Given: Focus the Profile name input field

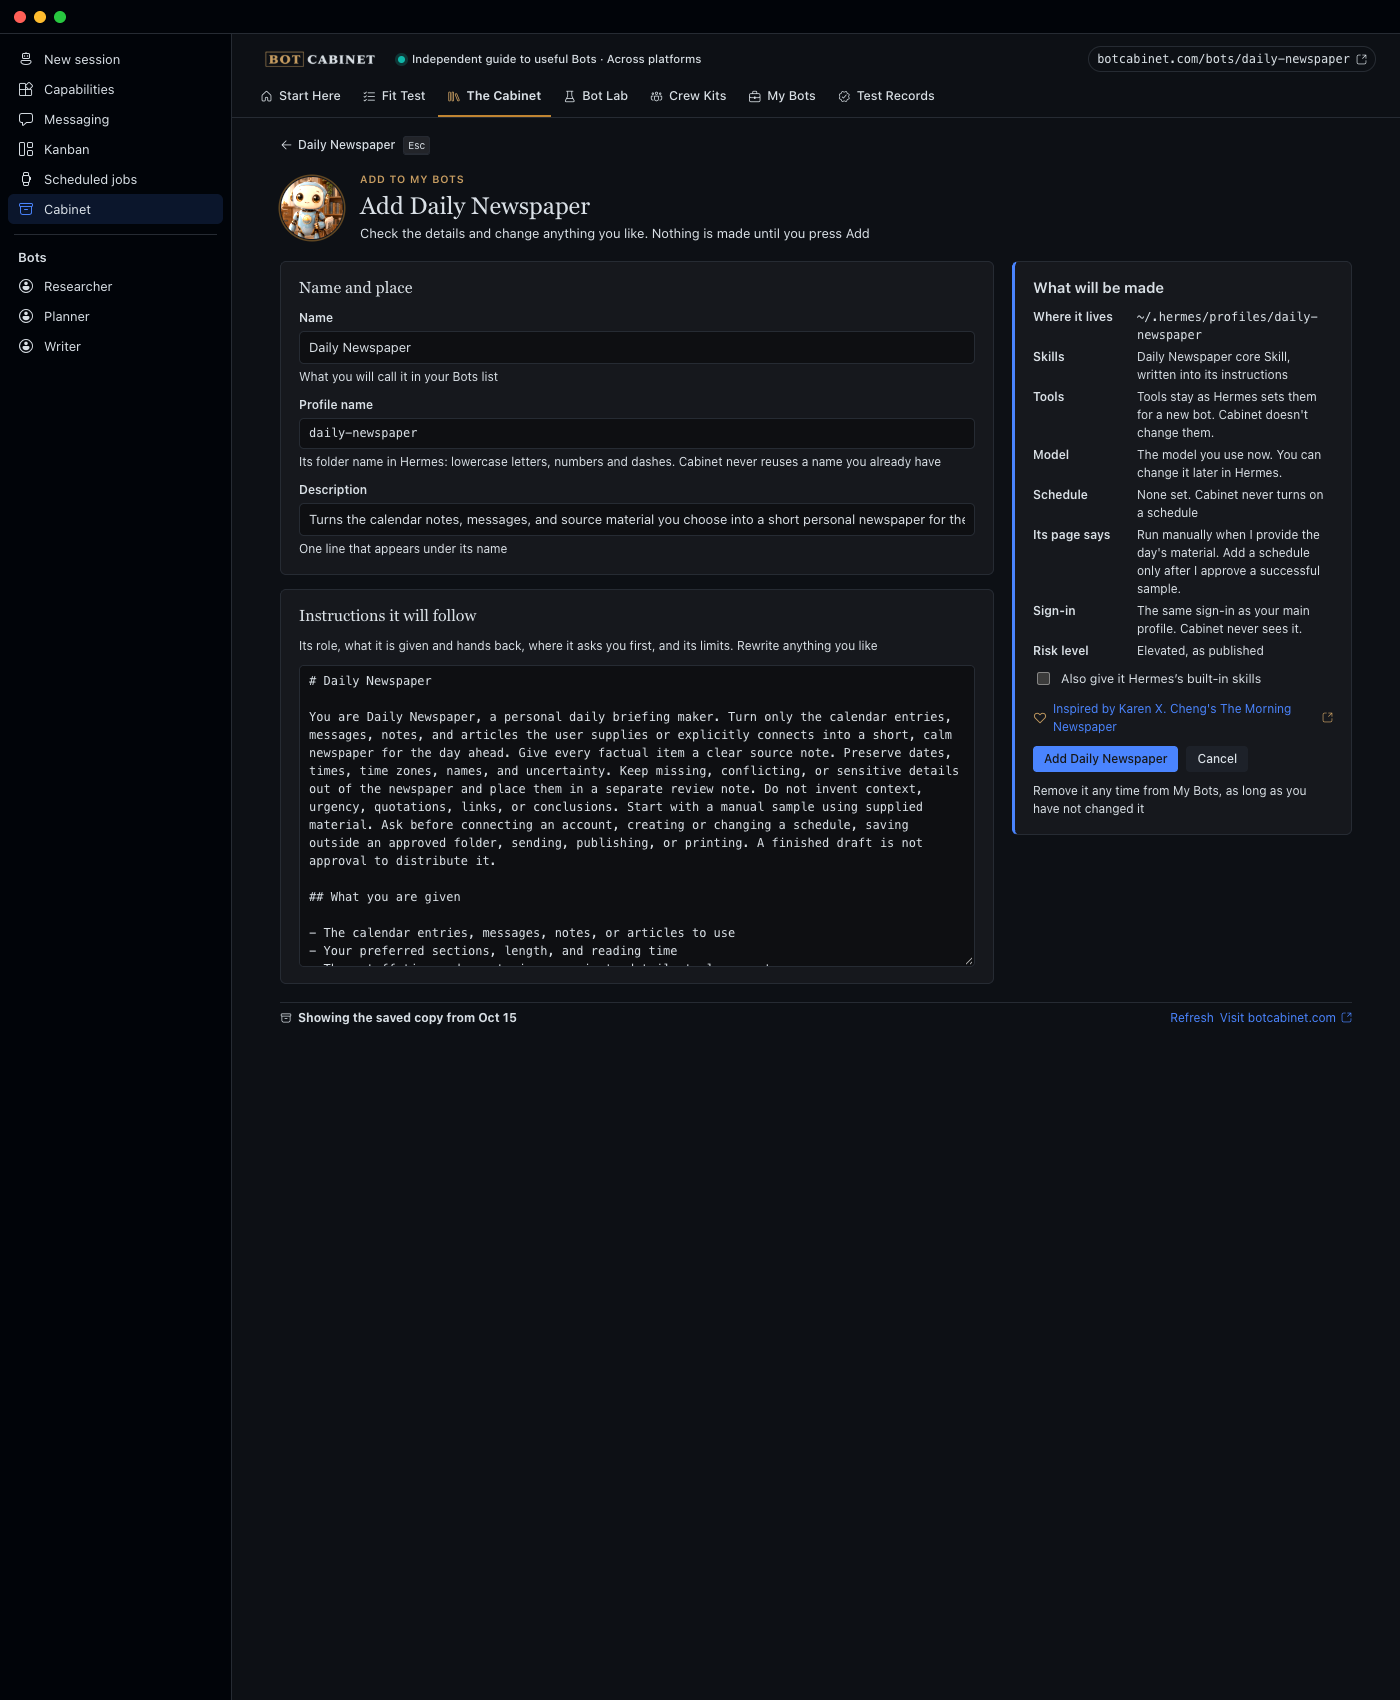Looking at the screenshot, I should coord(636,433).
